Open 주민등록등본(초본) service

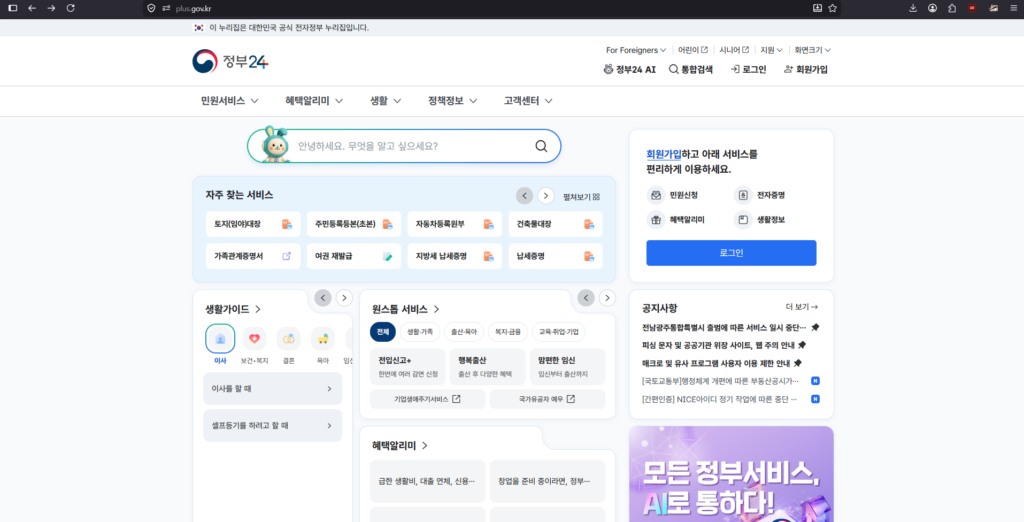(x=353, y=224)
